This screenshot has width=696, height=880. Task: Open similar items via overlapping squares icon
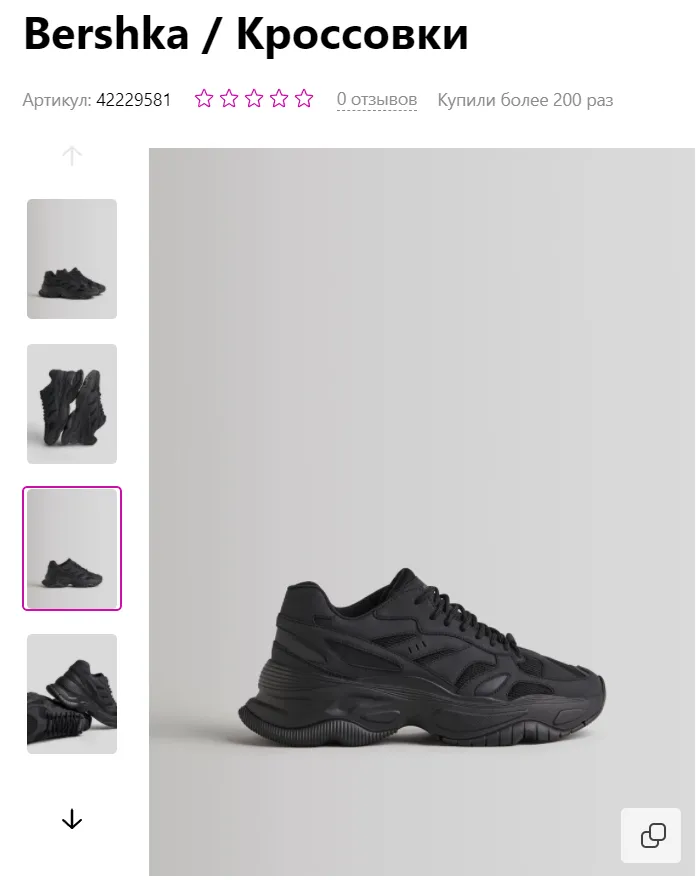651,836
